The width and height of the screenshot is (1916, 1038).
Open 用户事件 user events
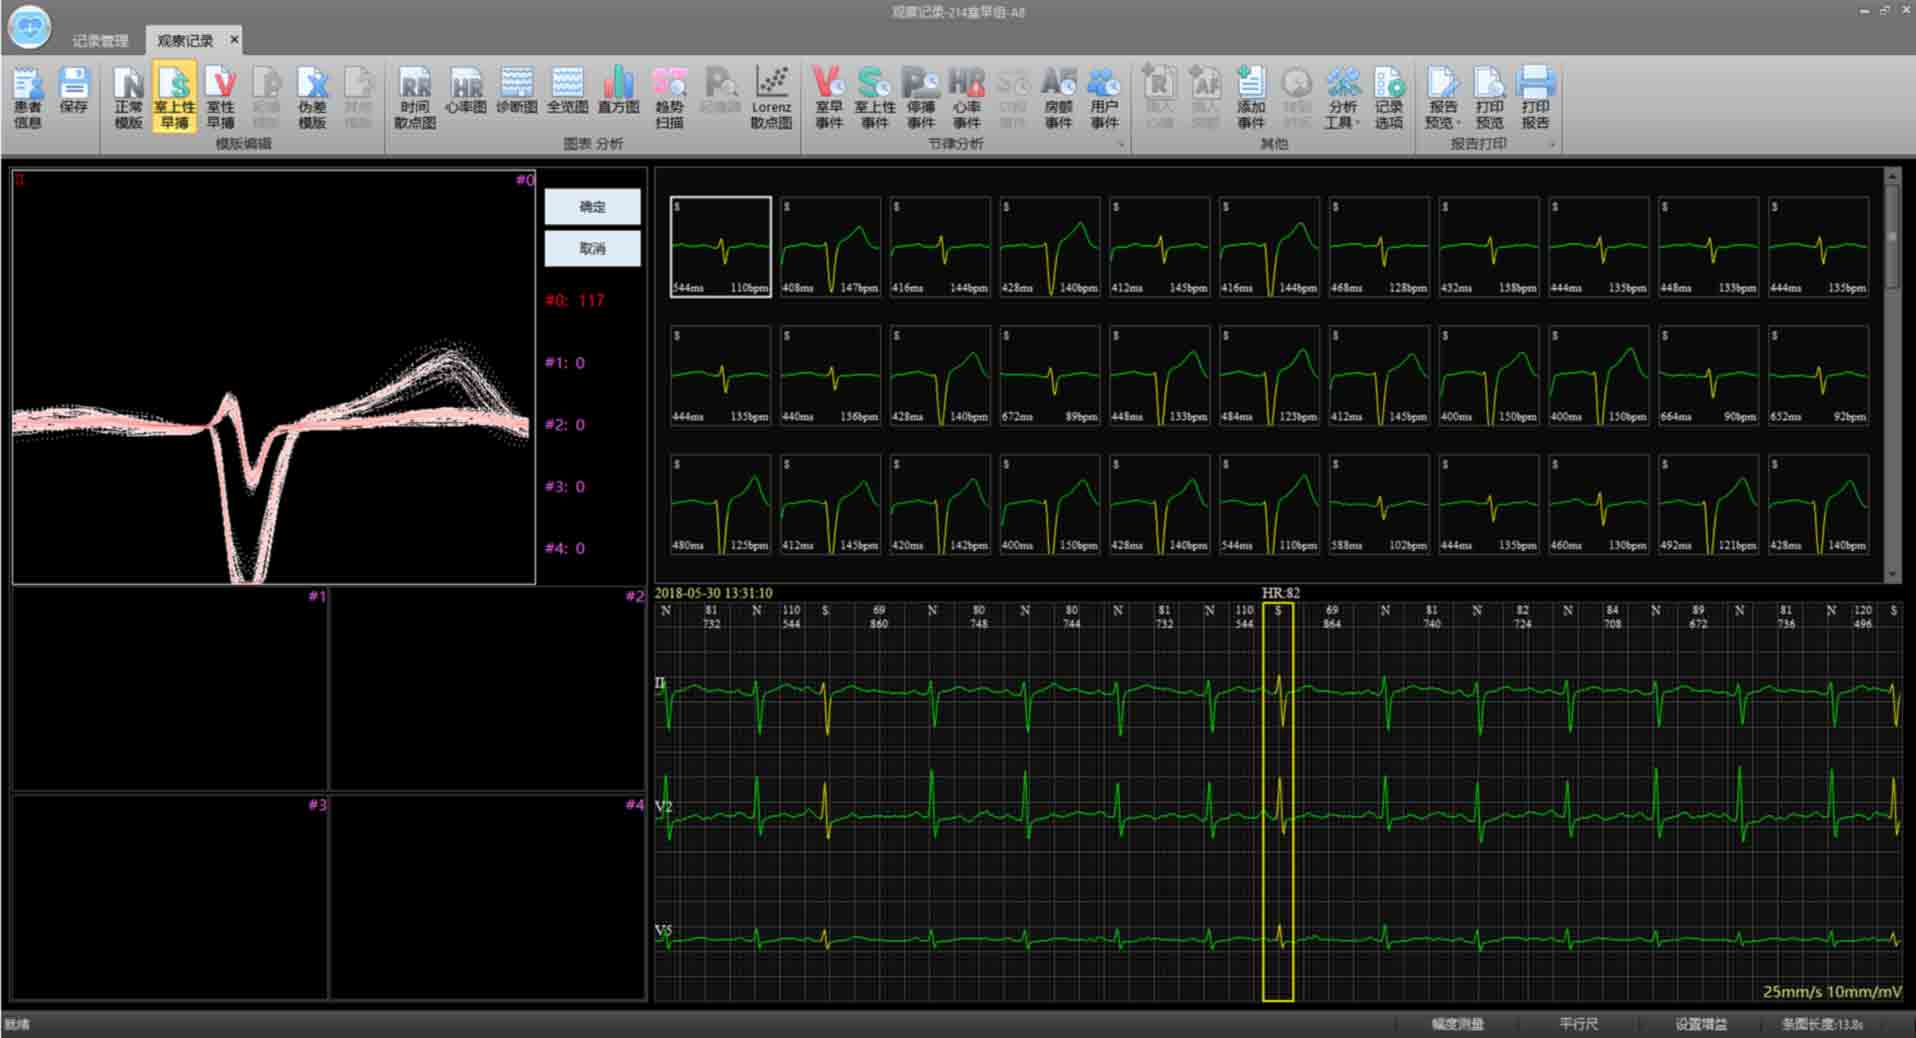coord(1105,98)
